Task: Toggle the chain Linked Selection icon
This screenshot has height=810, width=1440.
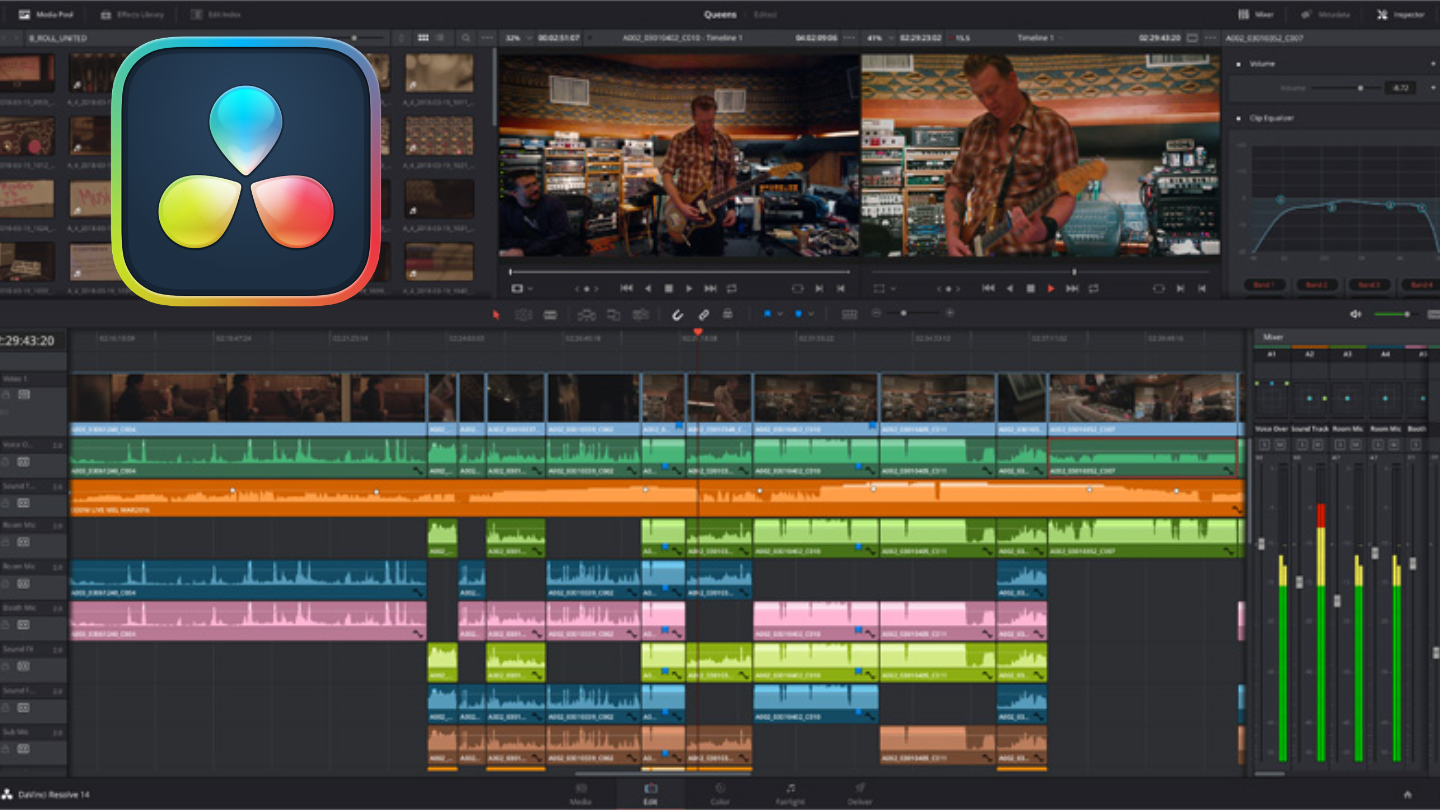Action: [x=703, y=314]
